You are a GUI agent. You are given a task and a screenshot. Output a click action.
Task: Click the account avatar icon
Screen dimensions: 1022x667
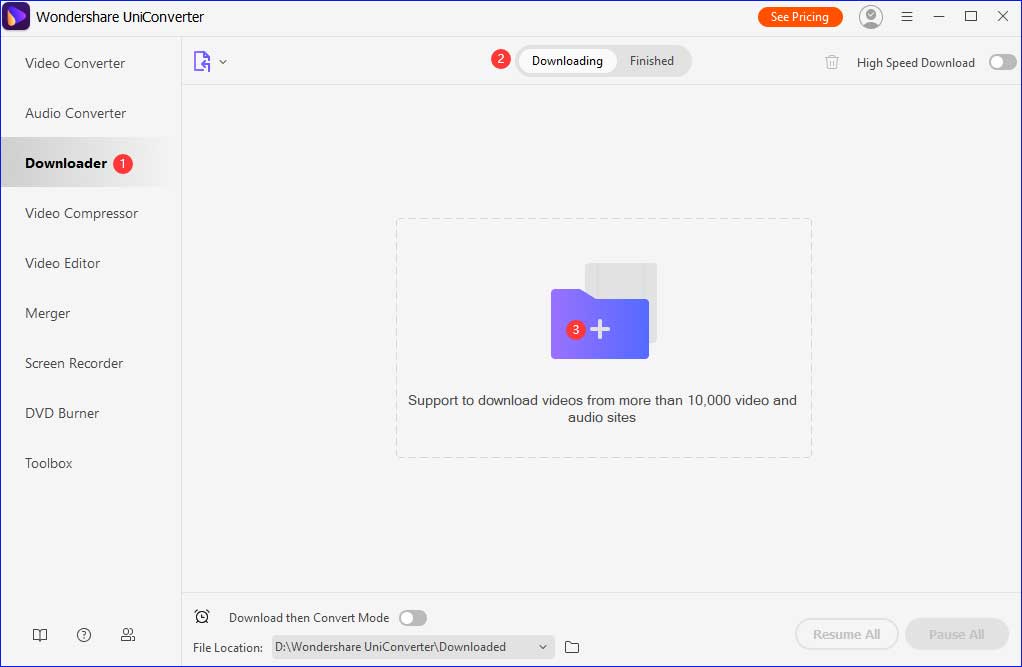coord(870,16)
